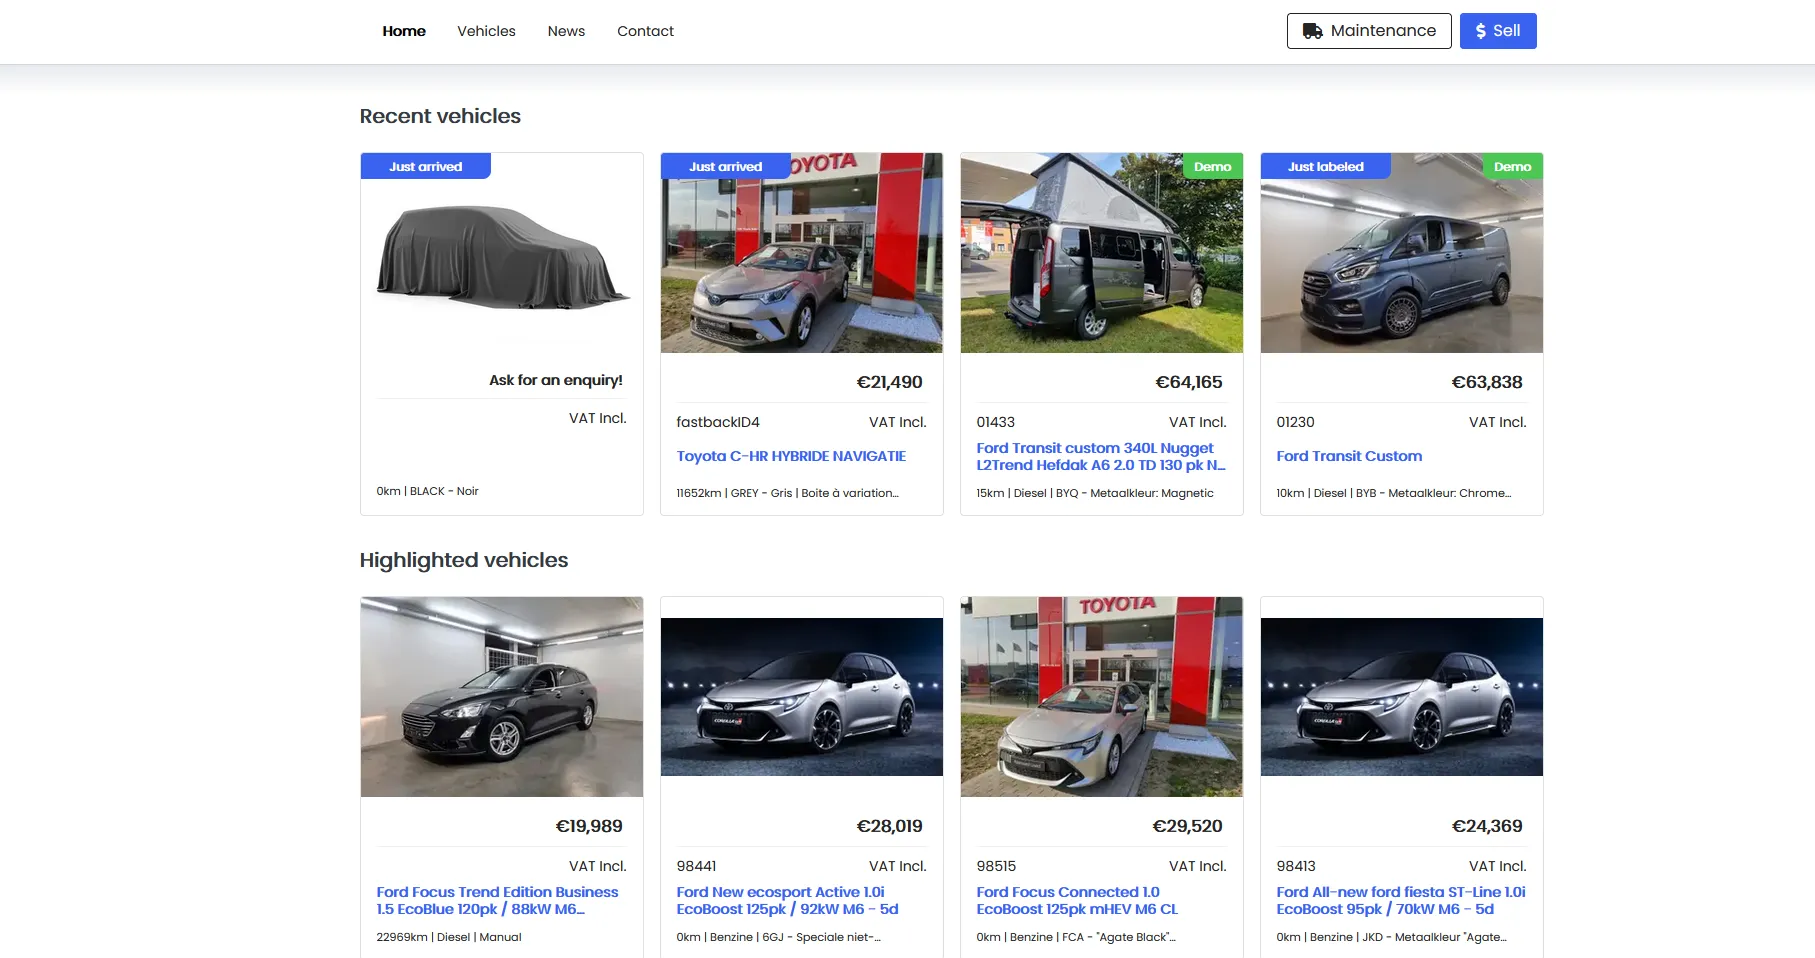Image resolution: width=1815 pixels, height=958 pixels.
Task: View the Ford Transit Nugget camper photo
Action: point(1102,253)
